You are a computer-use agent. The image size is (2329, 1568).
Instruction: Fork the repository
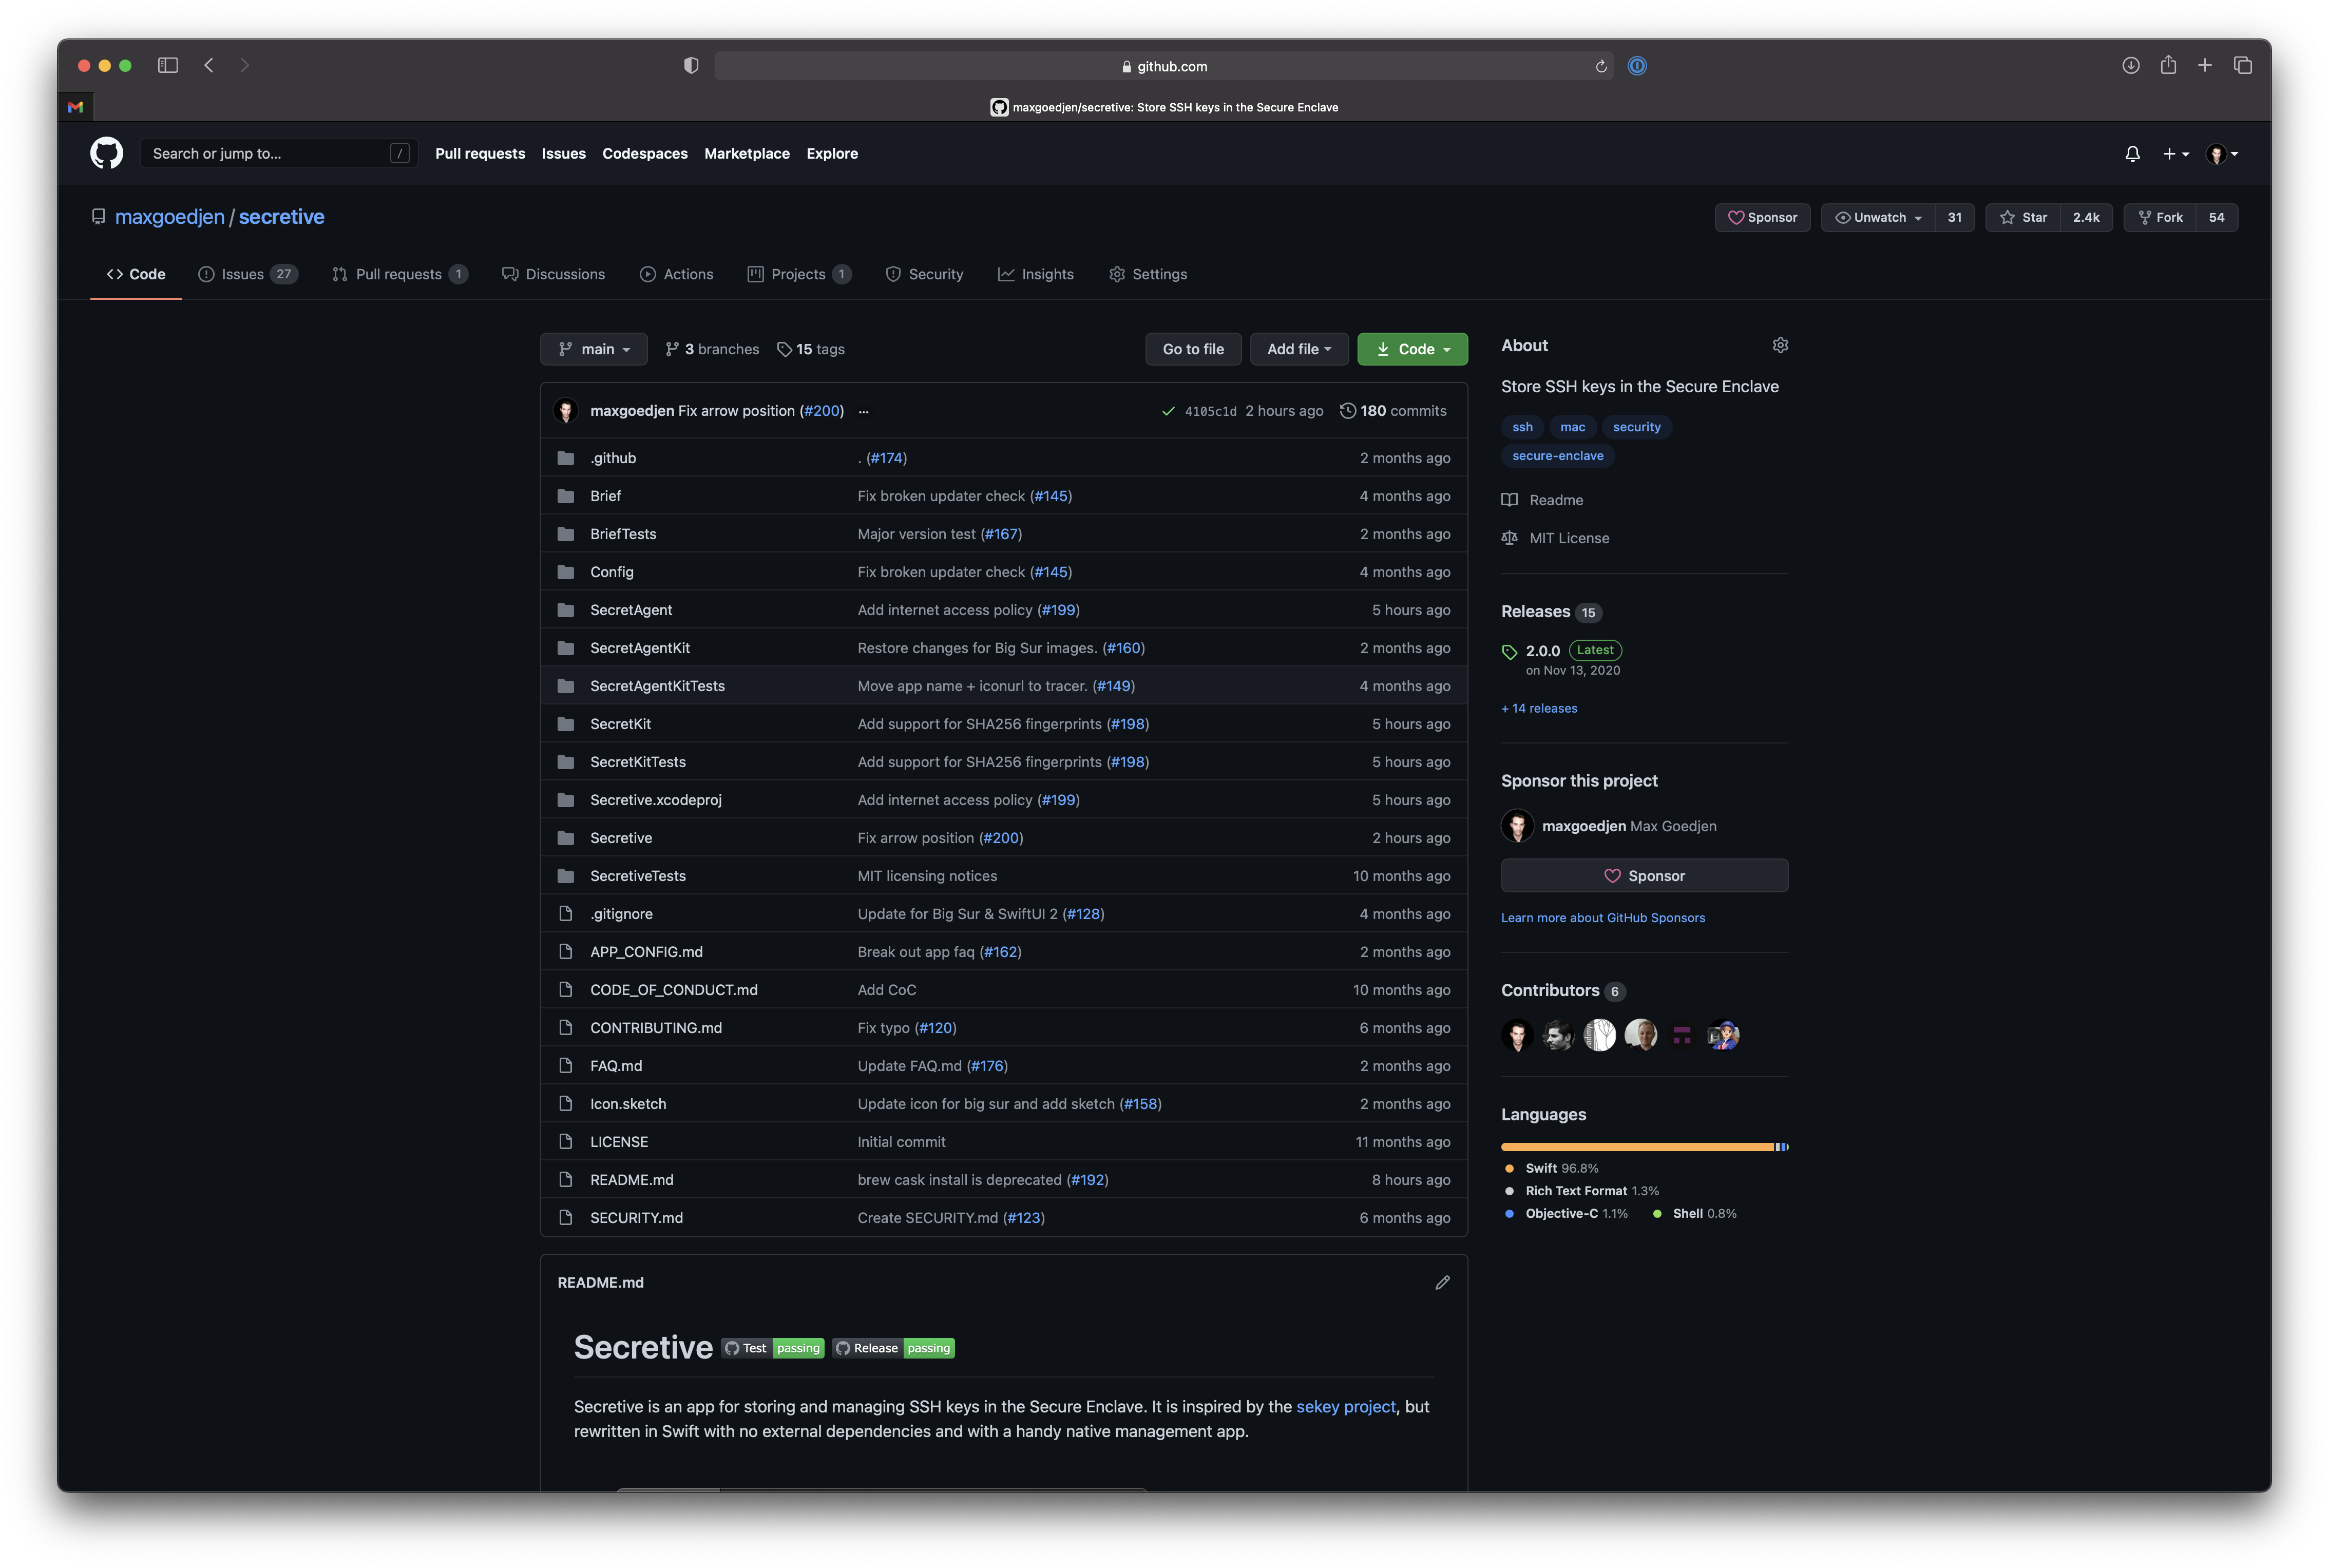[x=2160, y=217]
